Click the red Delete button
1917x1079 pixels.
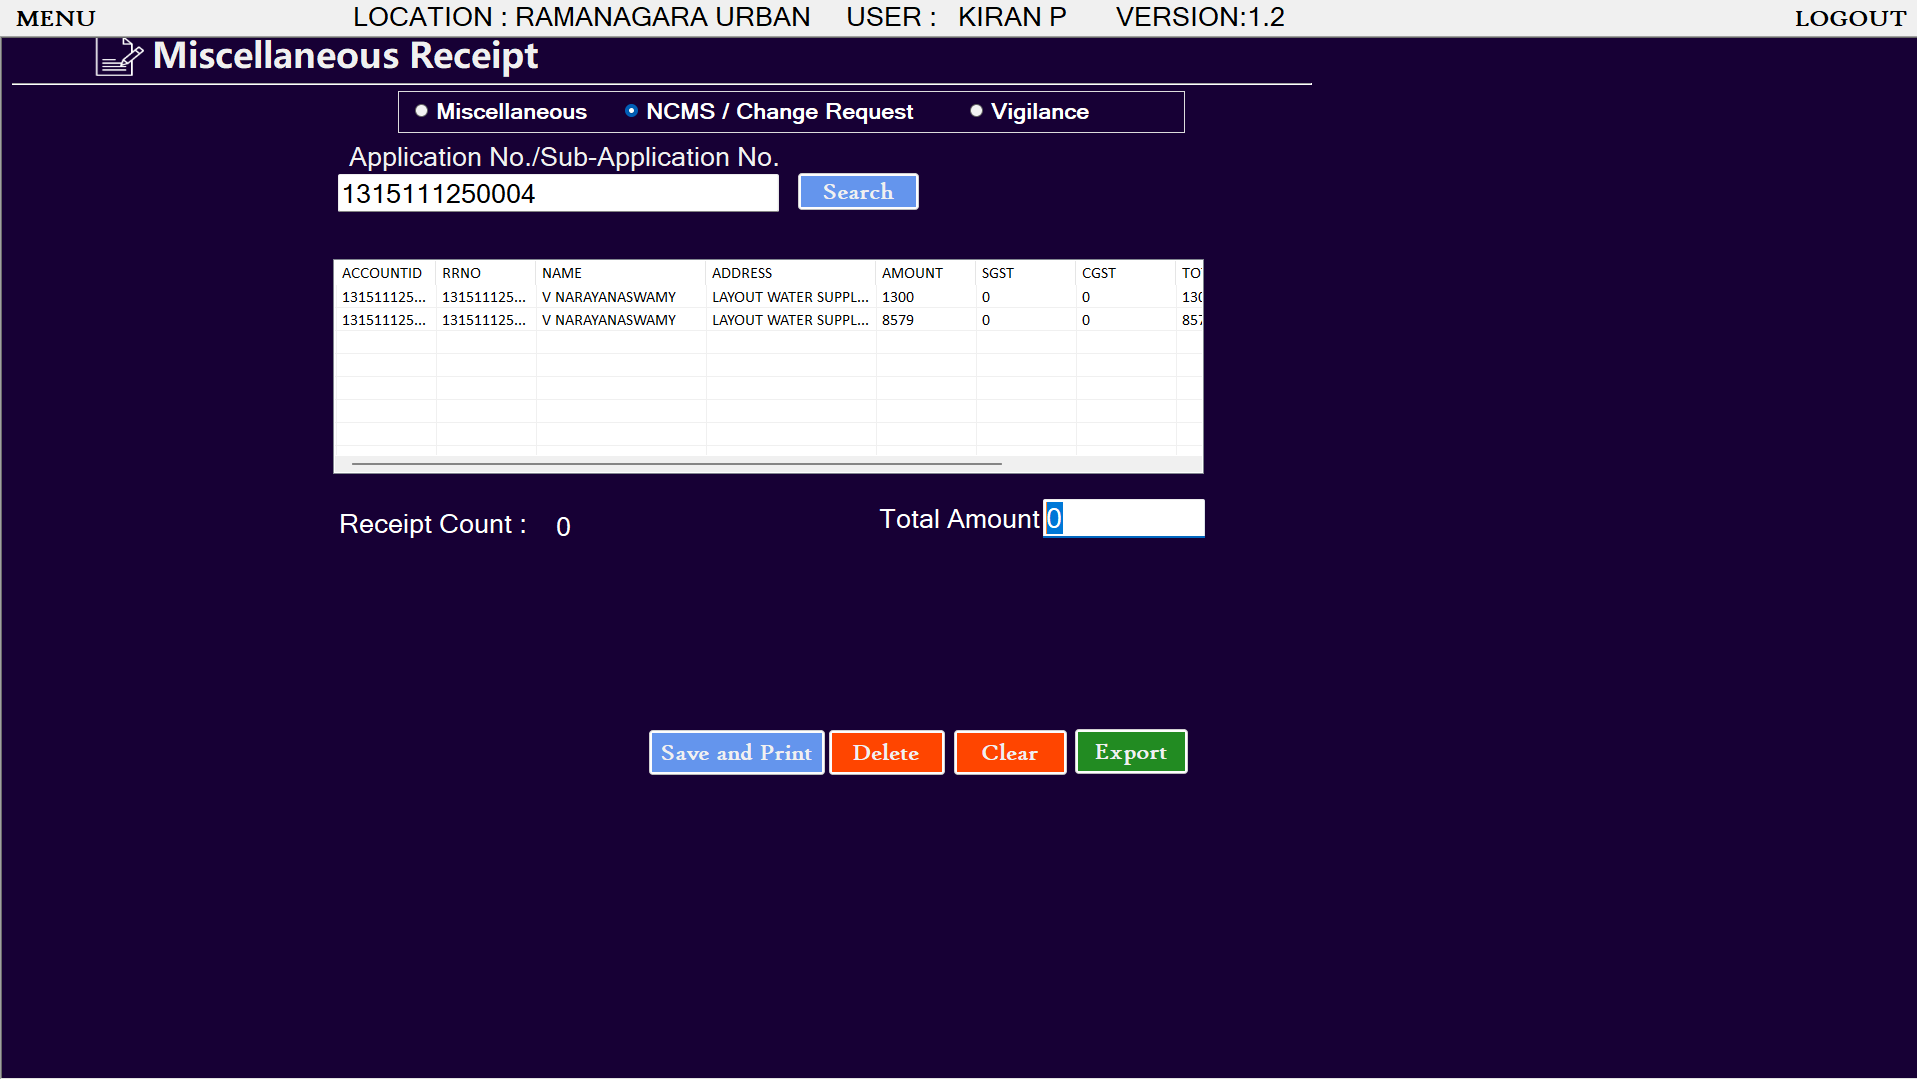[887, 753]
